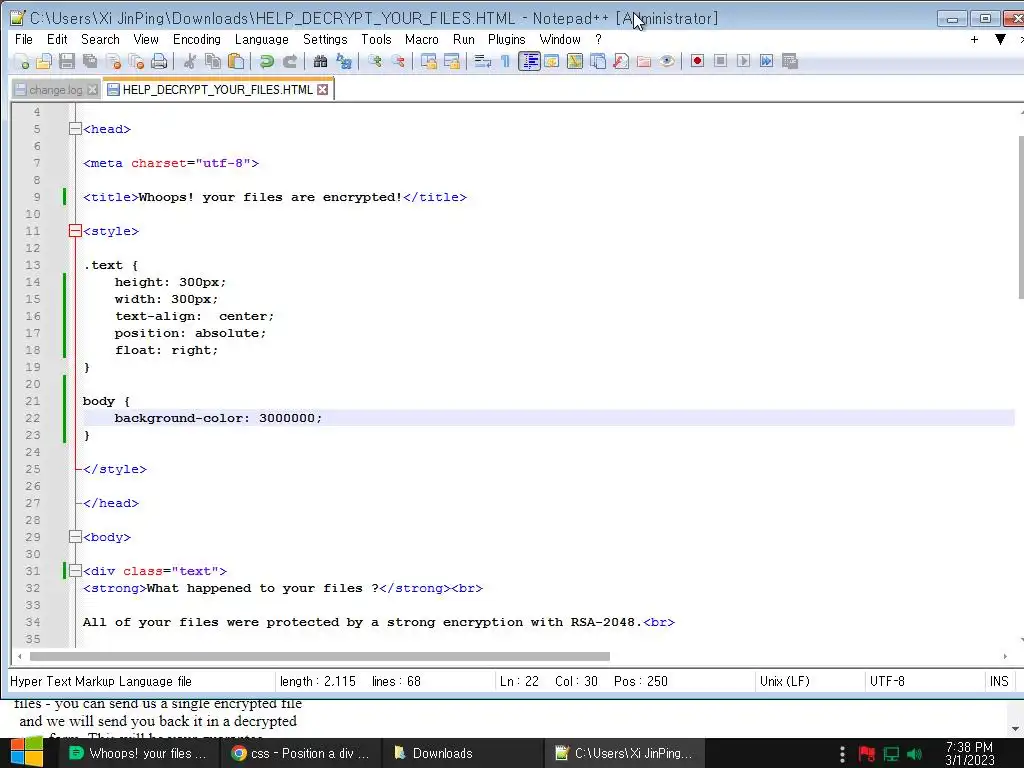Click the Close All toolbar icon

(136, 61)
